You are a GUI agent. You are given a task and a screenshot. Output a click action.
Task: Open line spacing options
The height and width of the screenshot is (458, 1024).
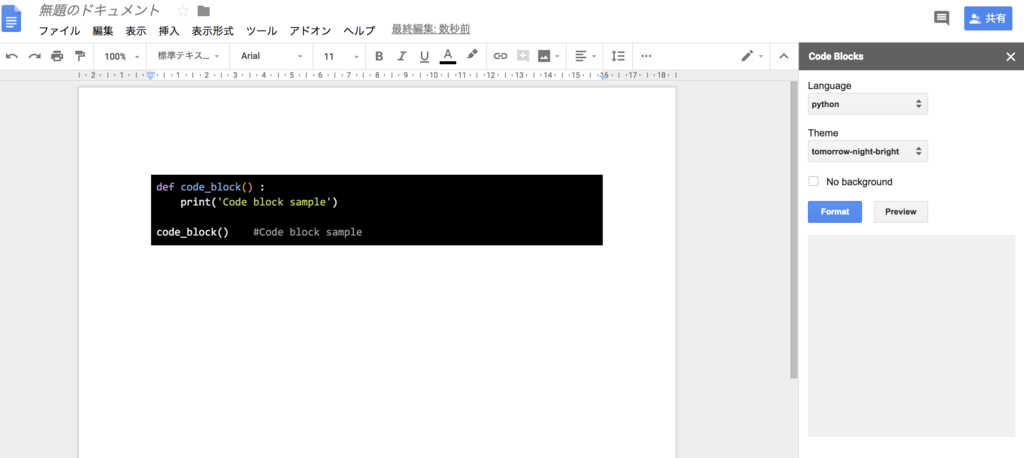pyautogui.click(x=618, y=56)
